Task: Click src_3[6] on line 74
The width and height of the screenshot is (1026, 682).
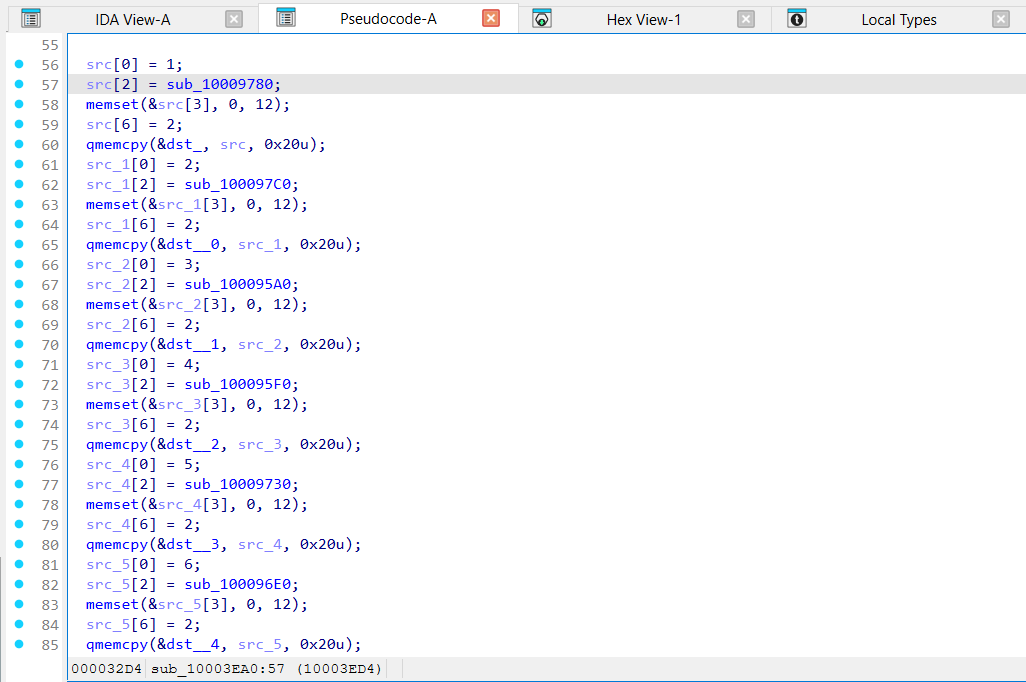Action: pyautogui.click(x=121, y=425)
